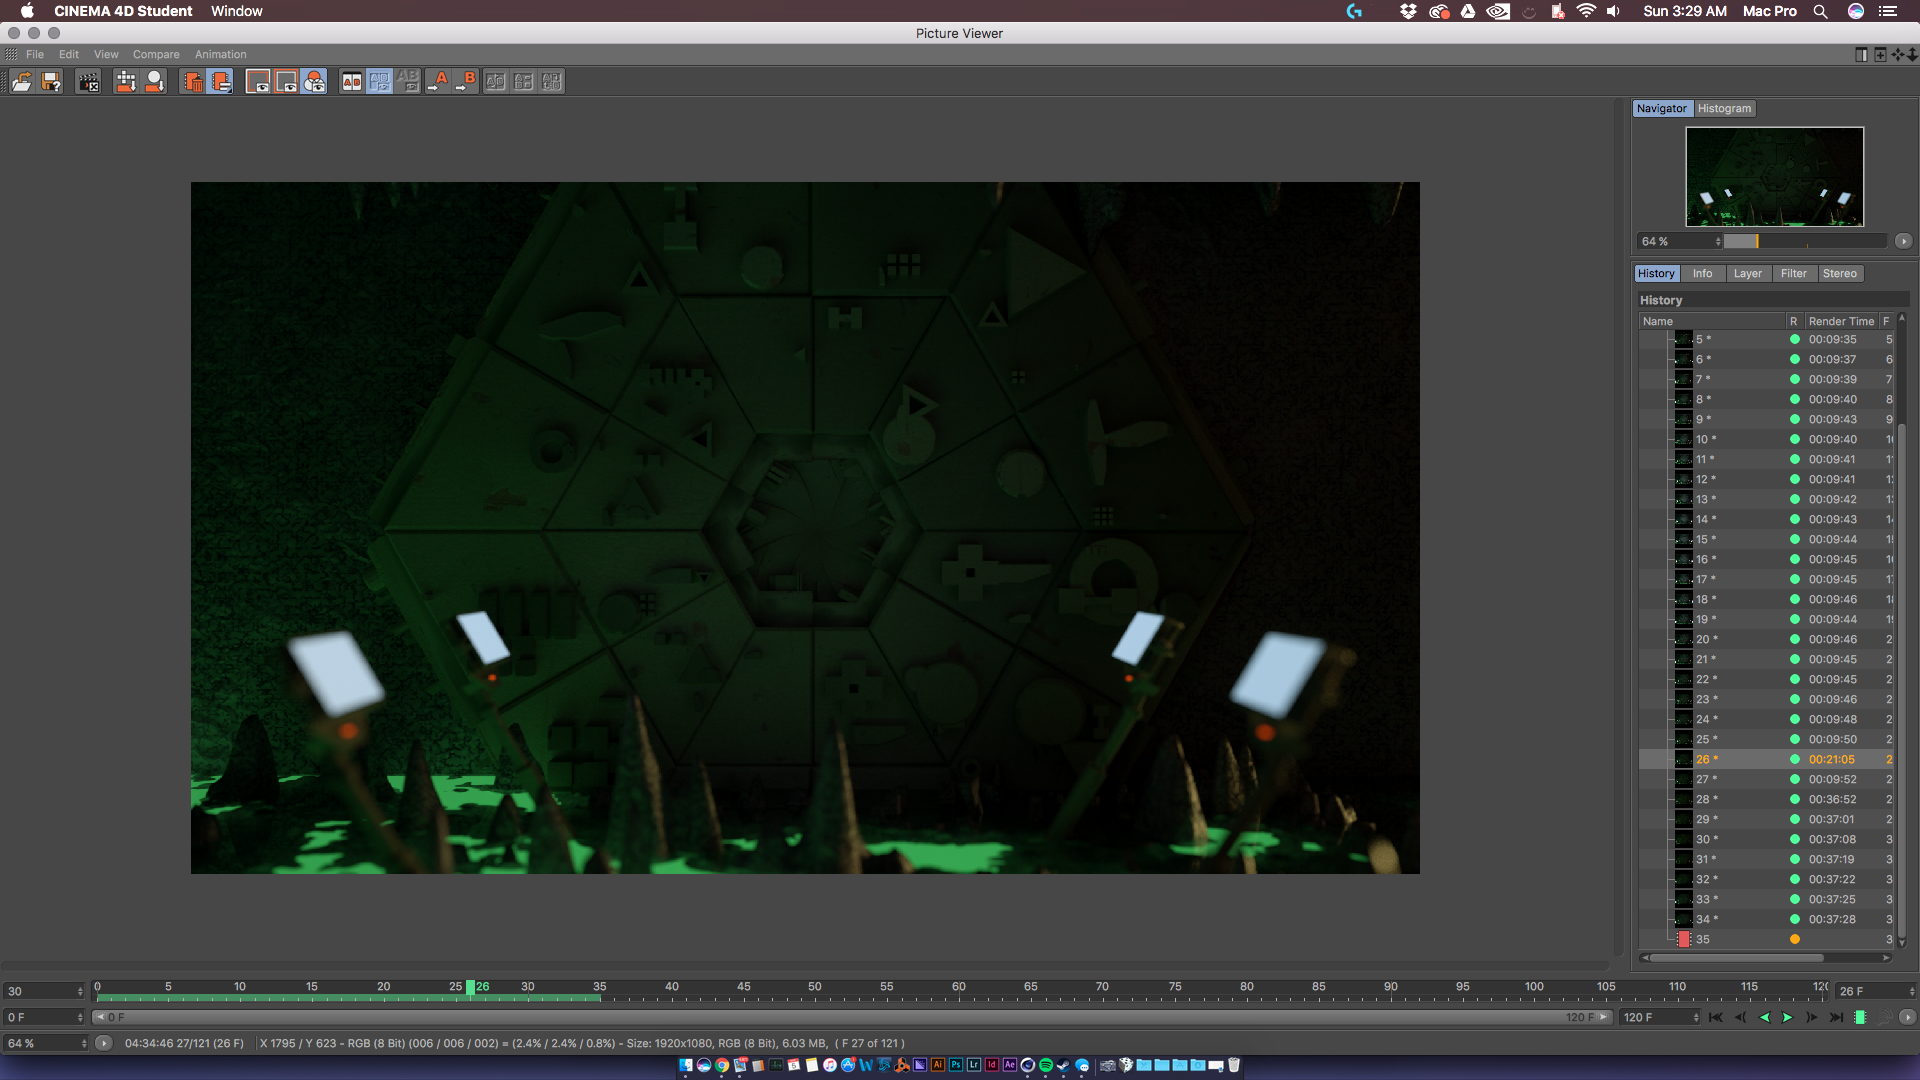This screenshot has height=1080, width=1920.
Task: Click the Remove Image trash icon
Action: (193, 82)
